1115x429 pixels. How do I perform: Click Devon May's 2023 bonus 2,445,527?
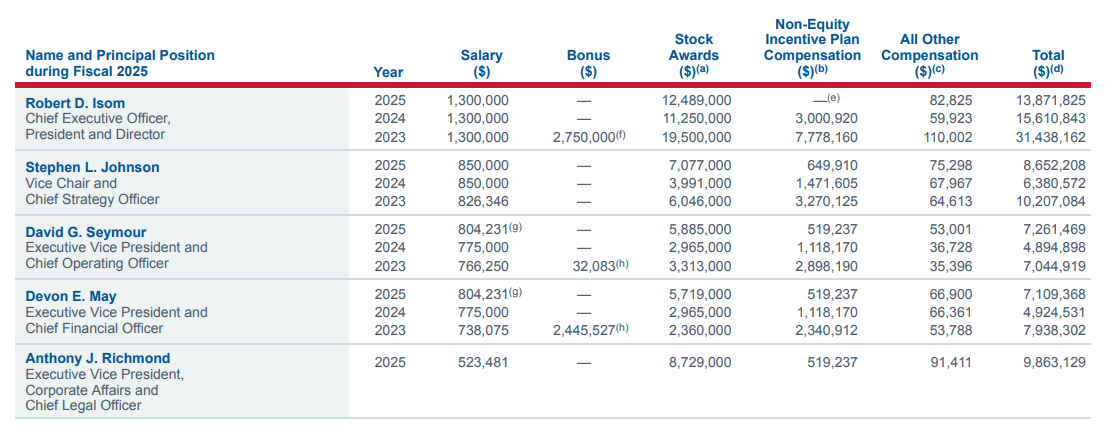584,329
